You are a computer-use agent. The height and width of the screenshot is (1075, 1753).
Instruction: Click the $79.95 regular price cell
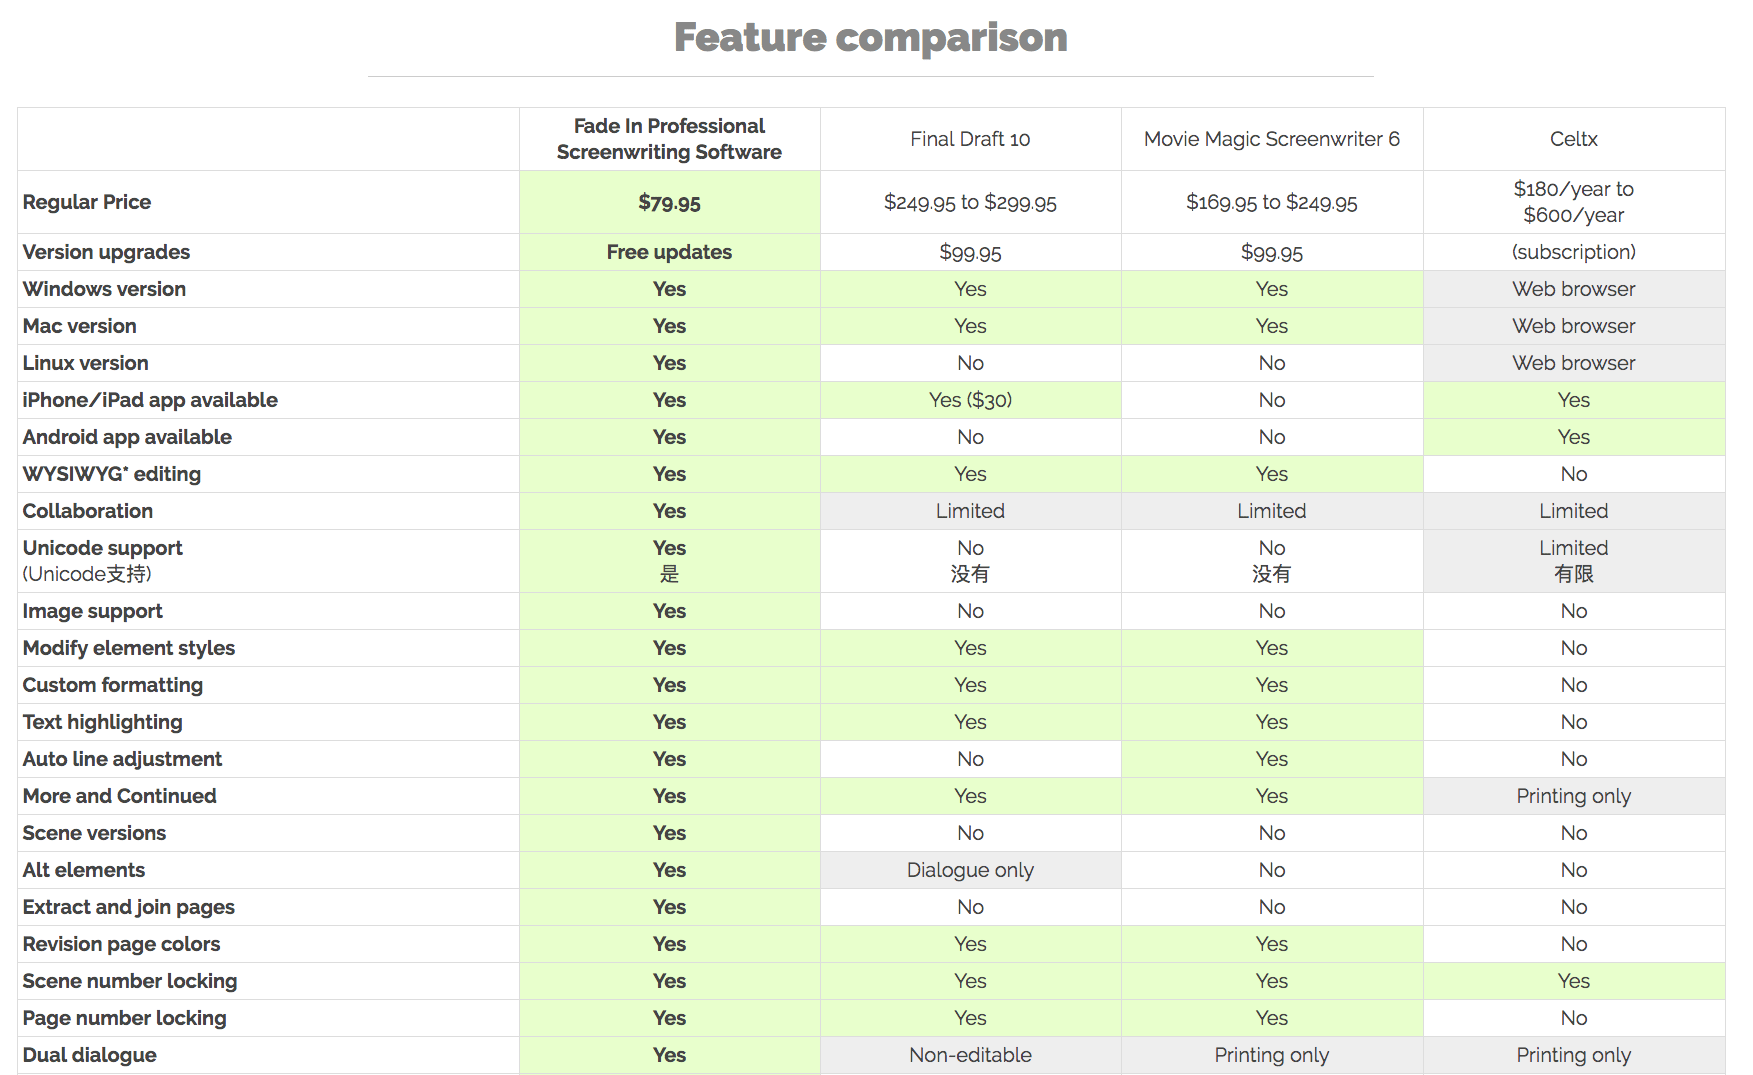point(669,203)
